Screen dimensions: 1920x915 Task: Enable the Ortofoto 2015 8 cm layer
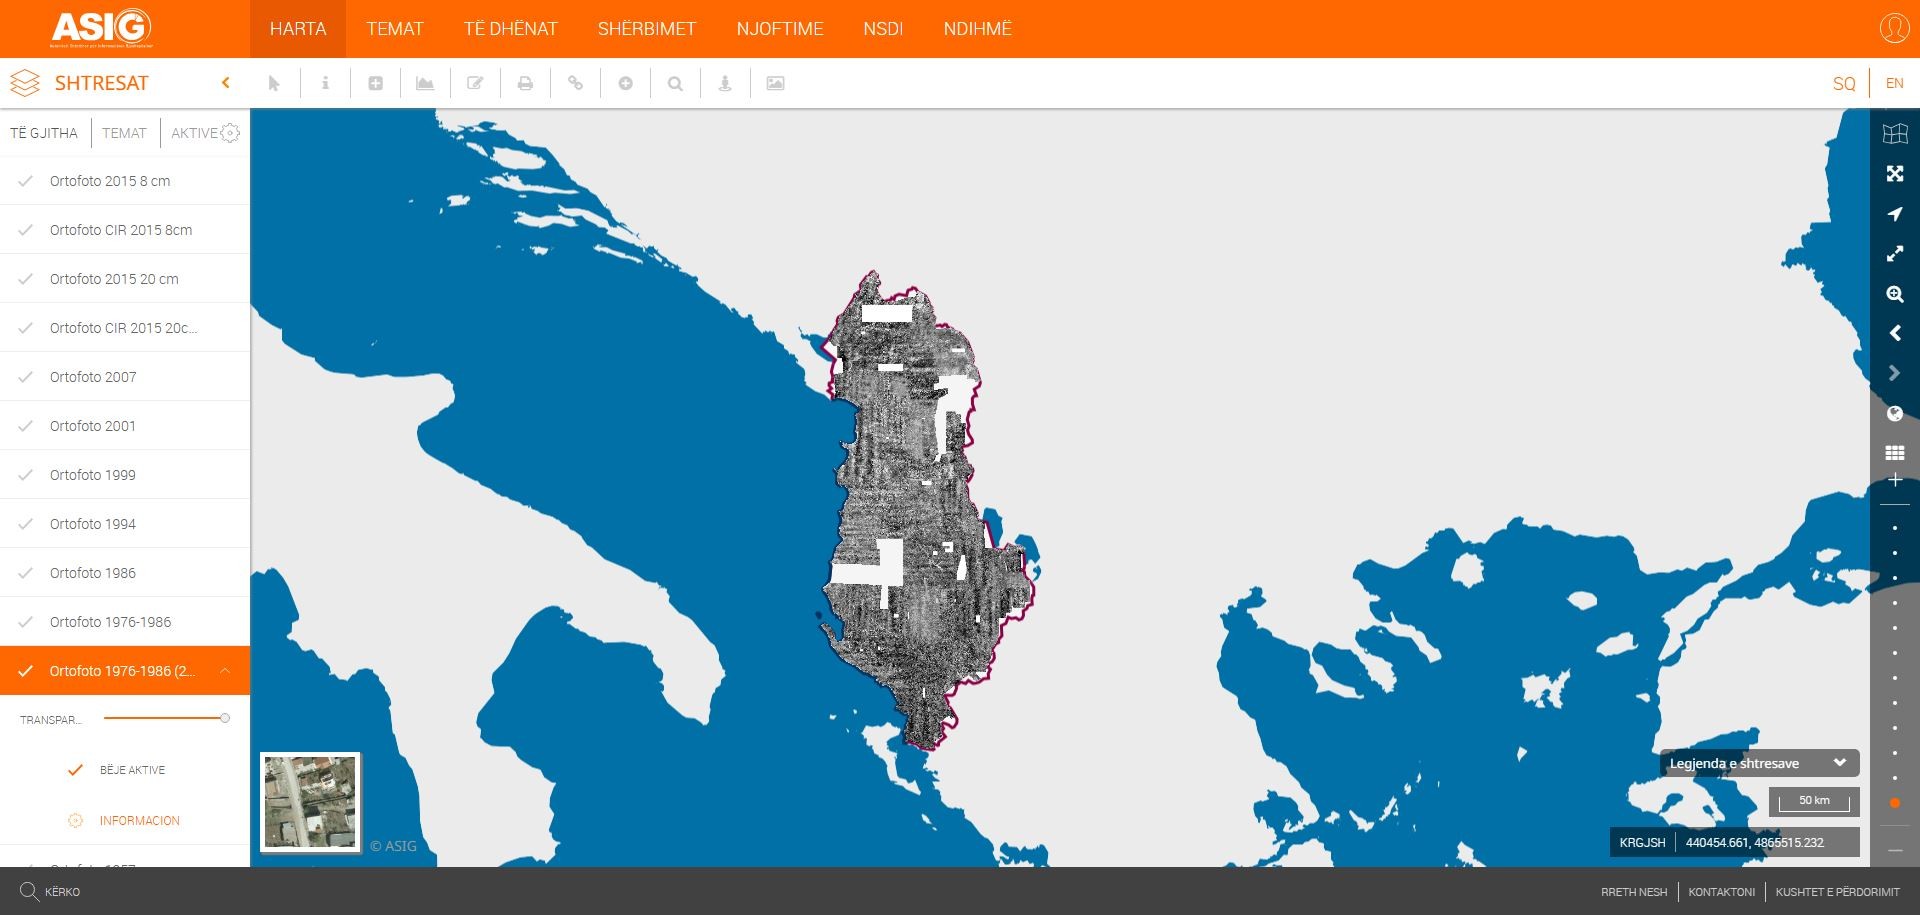[26, 181]
